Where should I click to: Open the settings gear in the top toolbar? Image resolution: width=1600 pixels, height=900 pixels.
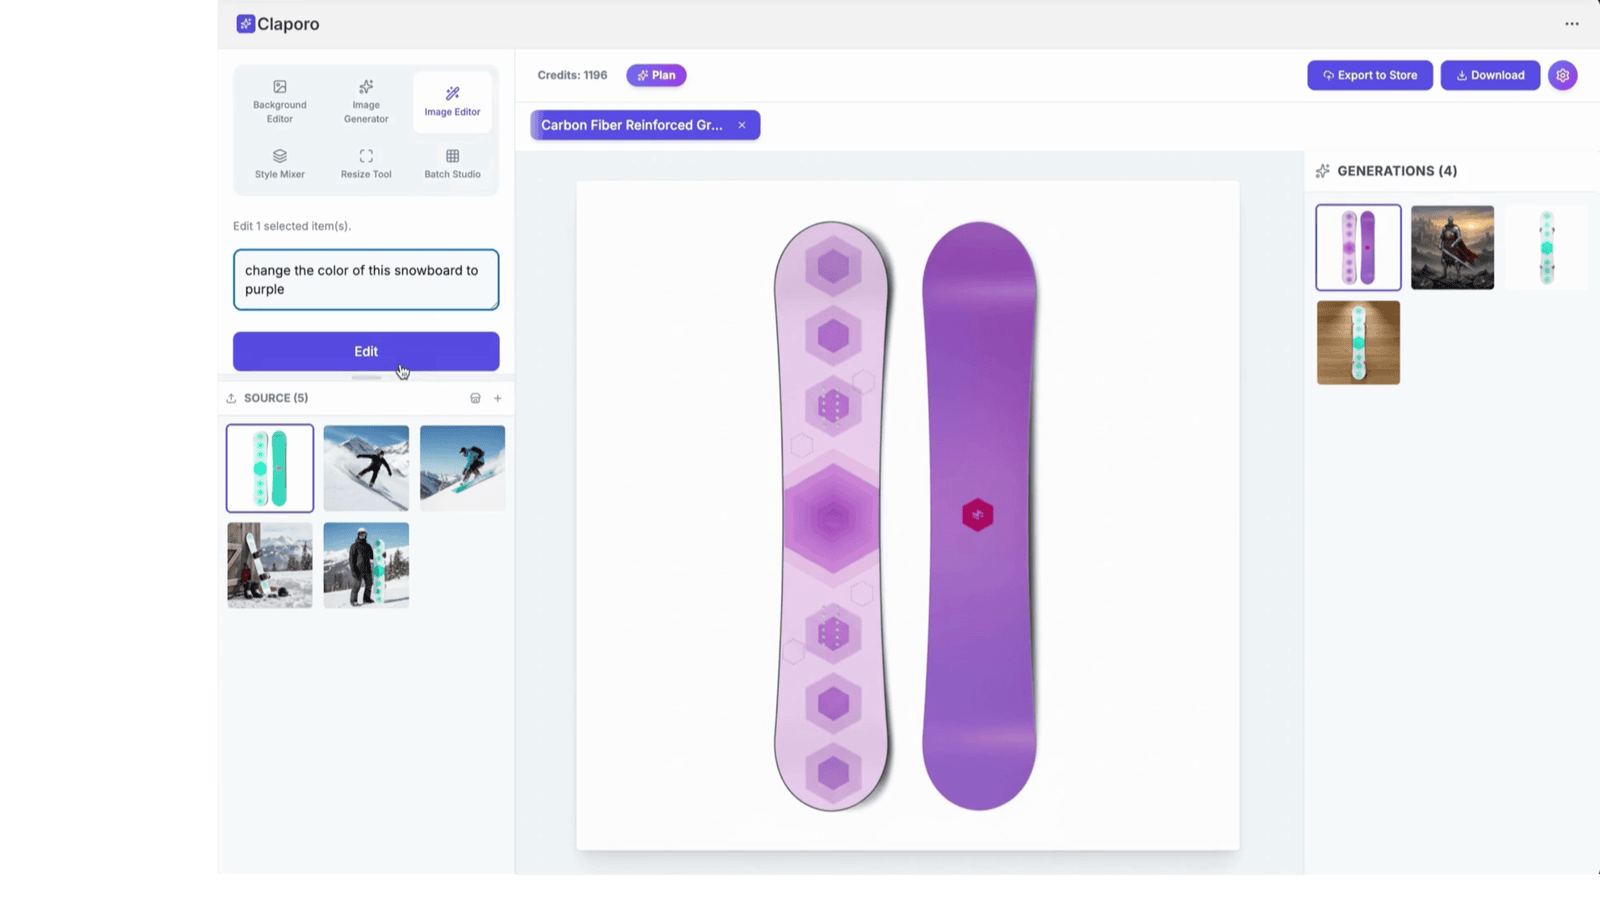coord(1562,75)
